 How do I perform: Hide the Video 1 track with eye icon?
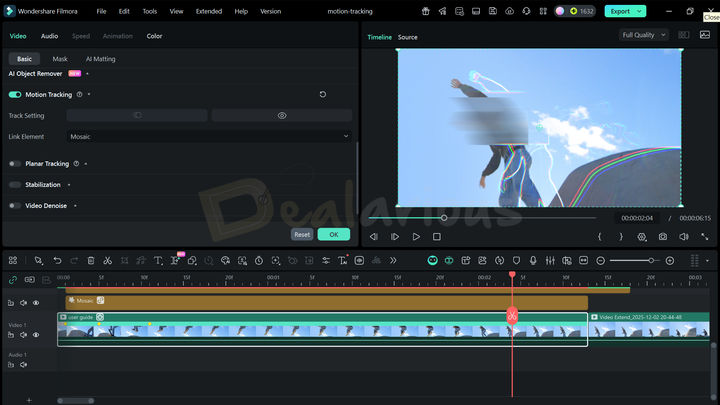pos(36,335)
